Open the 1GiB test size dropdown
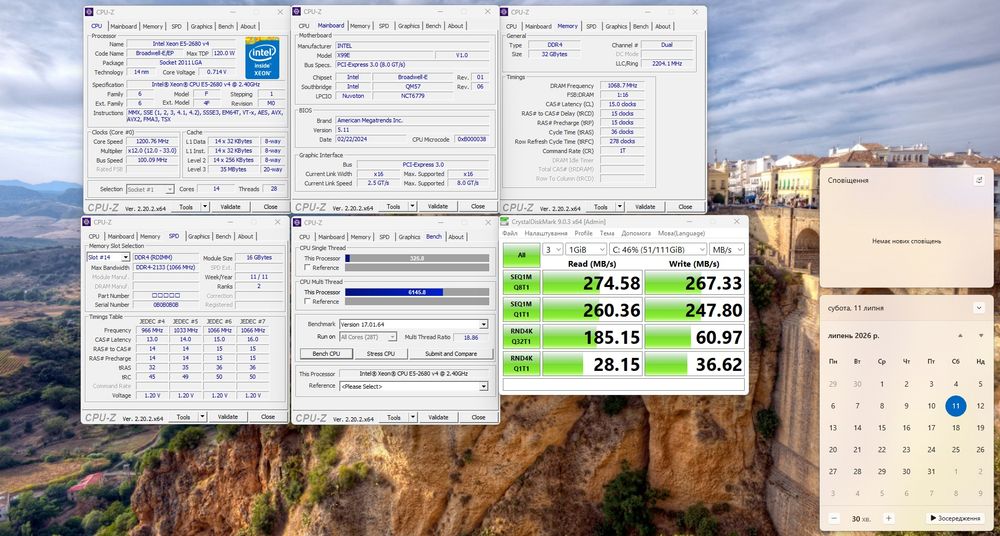The height and width of the screenshot is (536, 1000). pyautogui.click(x=585, y=249)
